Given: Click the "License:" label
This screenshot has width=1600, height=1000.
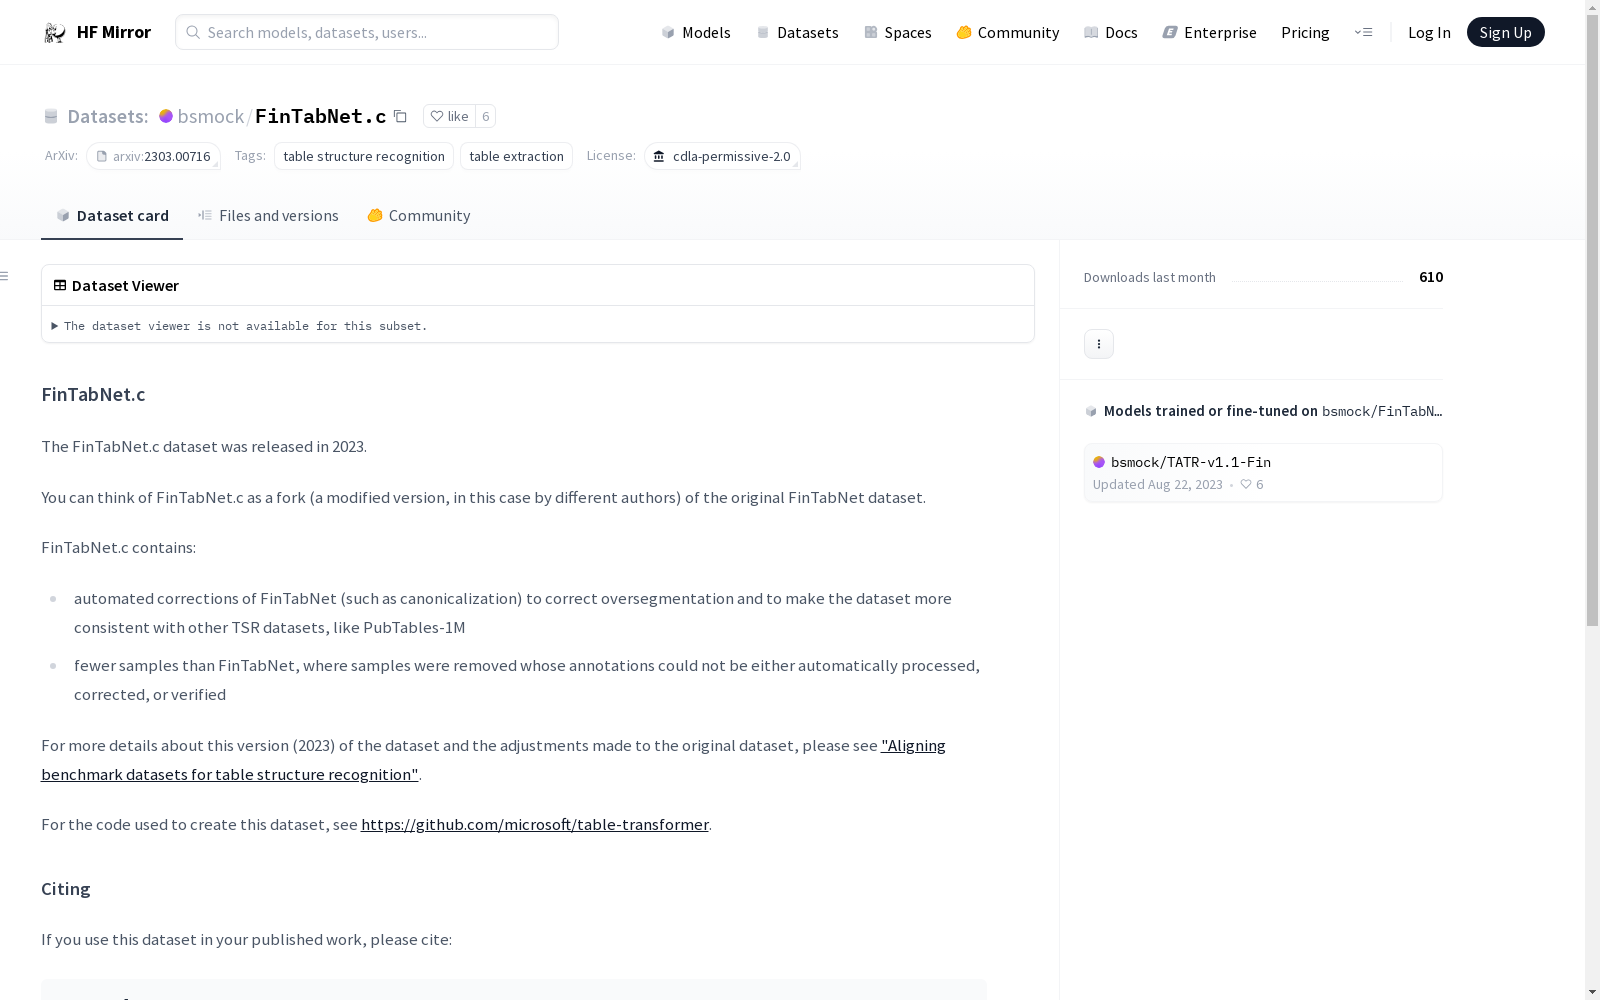Looking at the screenshot, I should pyautogui.click(x=611, y=155).
